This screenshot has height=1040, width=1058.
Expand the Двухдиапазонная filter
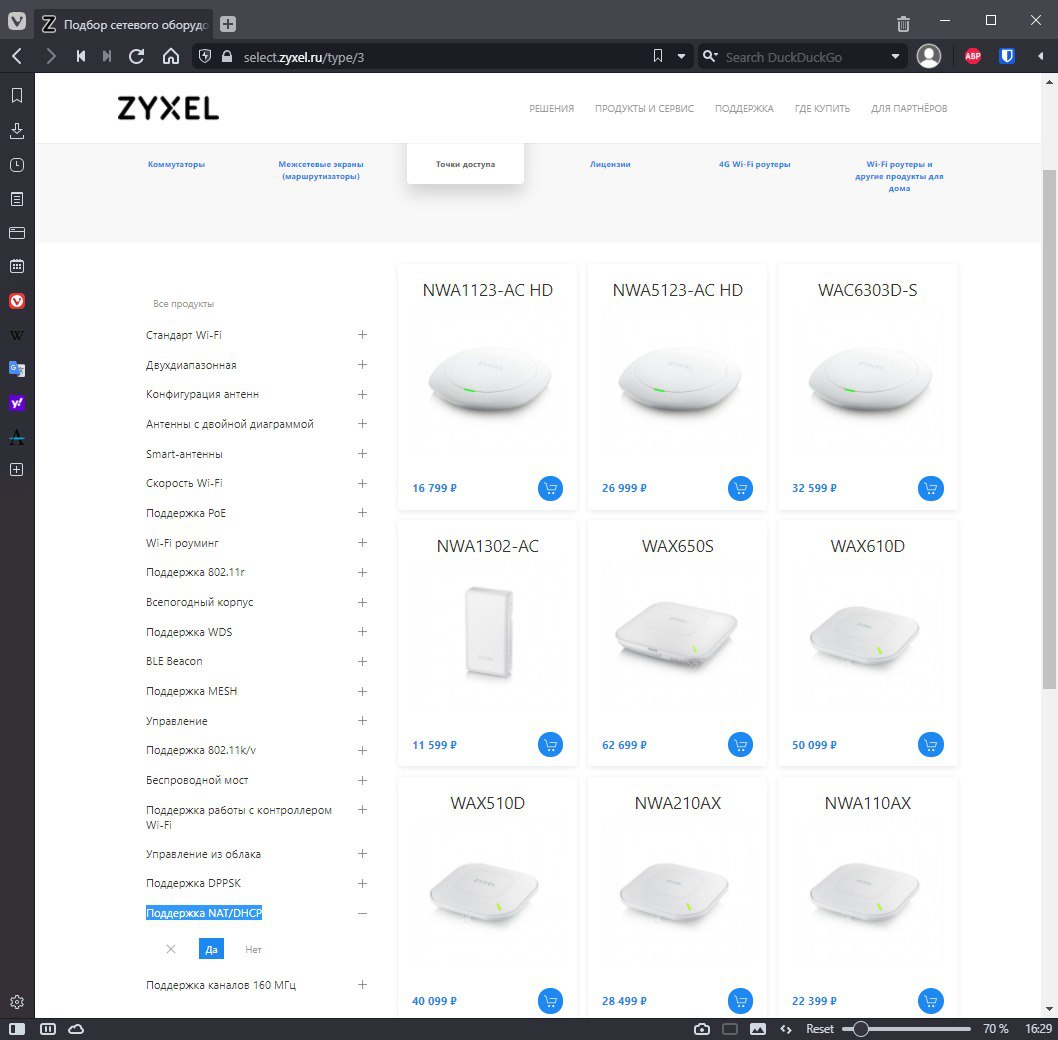point(362,364)
